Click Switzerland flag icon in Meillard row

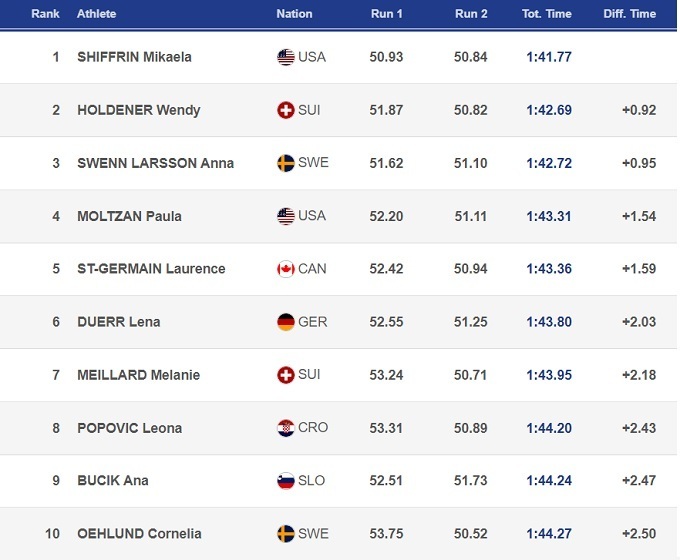click(x=286, y=375)
